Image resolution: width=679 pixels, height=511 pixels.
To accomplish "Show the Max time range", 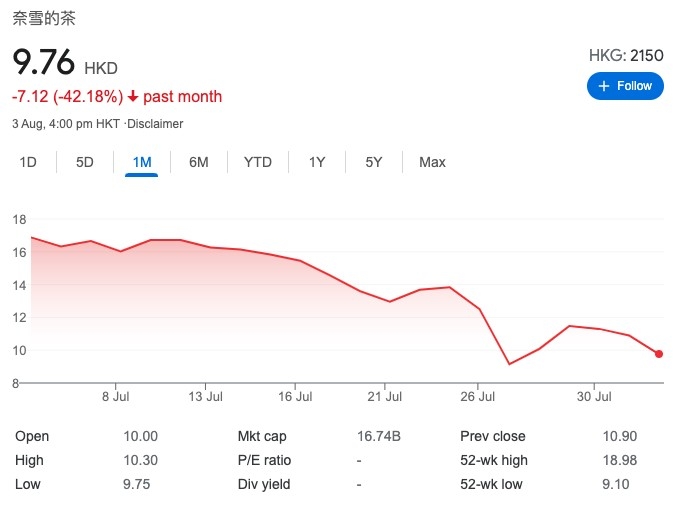I will [x=432, y=162].
